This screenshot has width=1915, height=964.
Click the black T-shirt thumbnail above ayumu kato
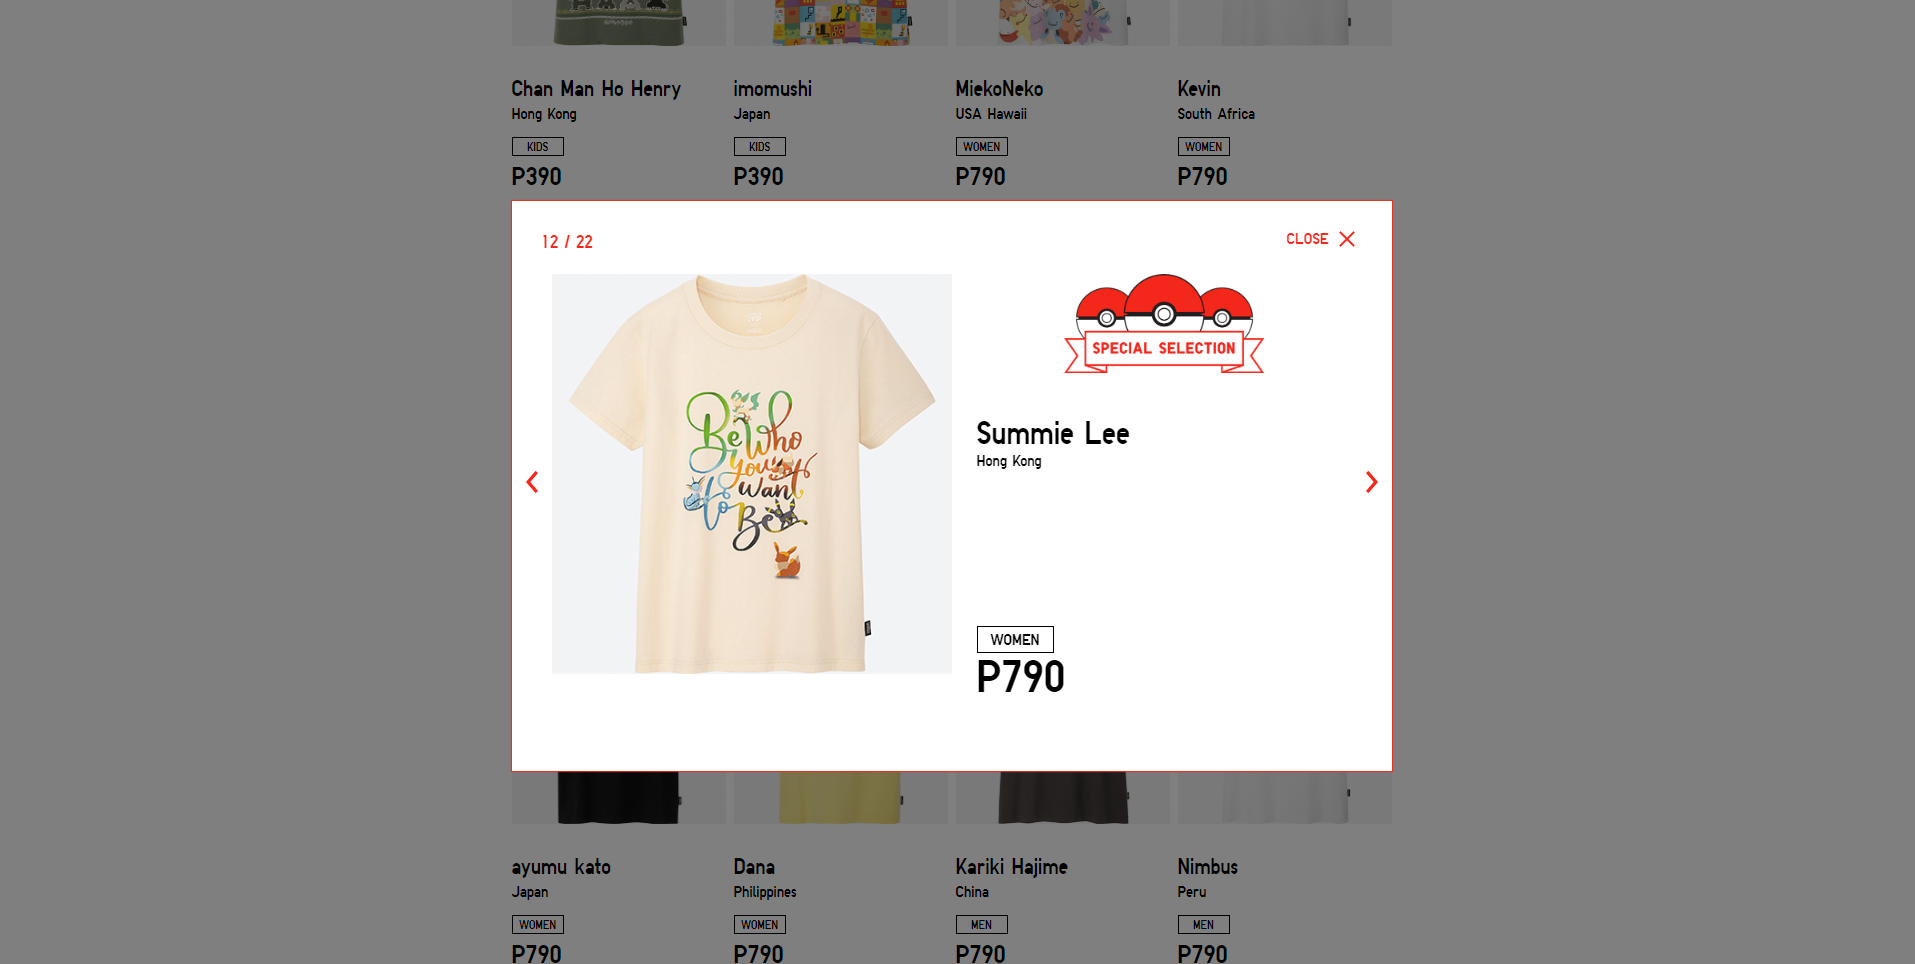pos(618,797)
